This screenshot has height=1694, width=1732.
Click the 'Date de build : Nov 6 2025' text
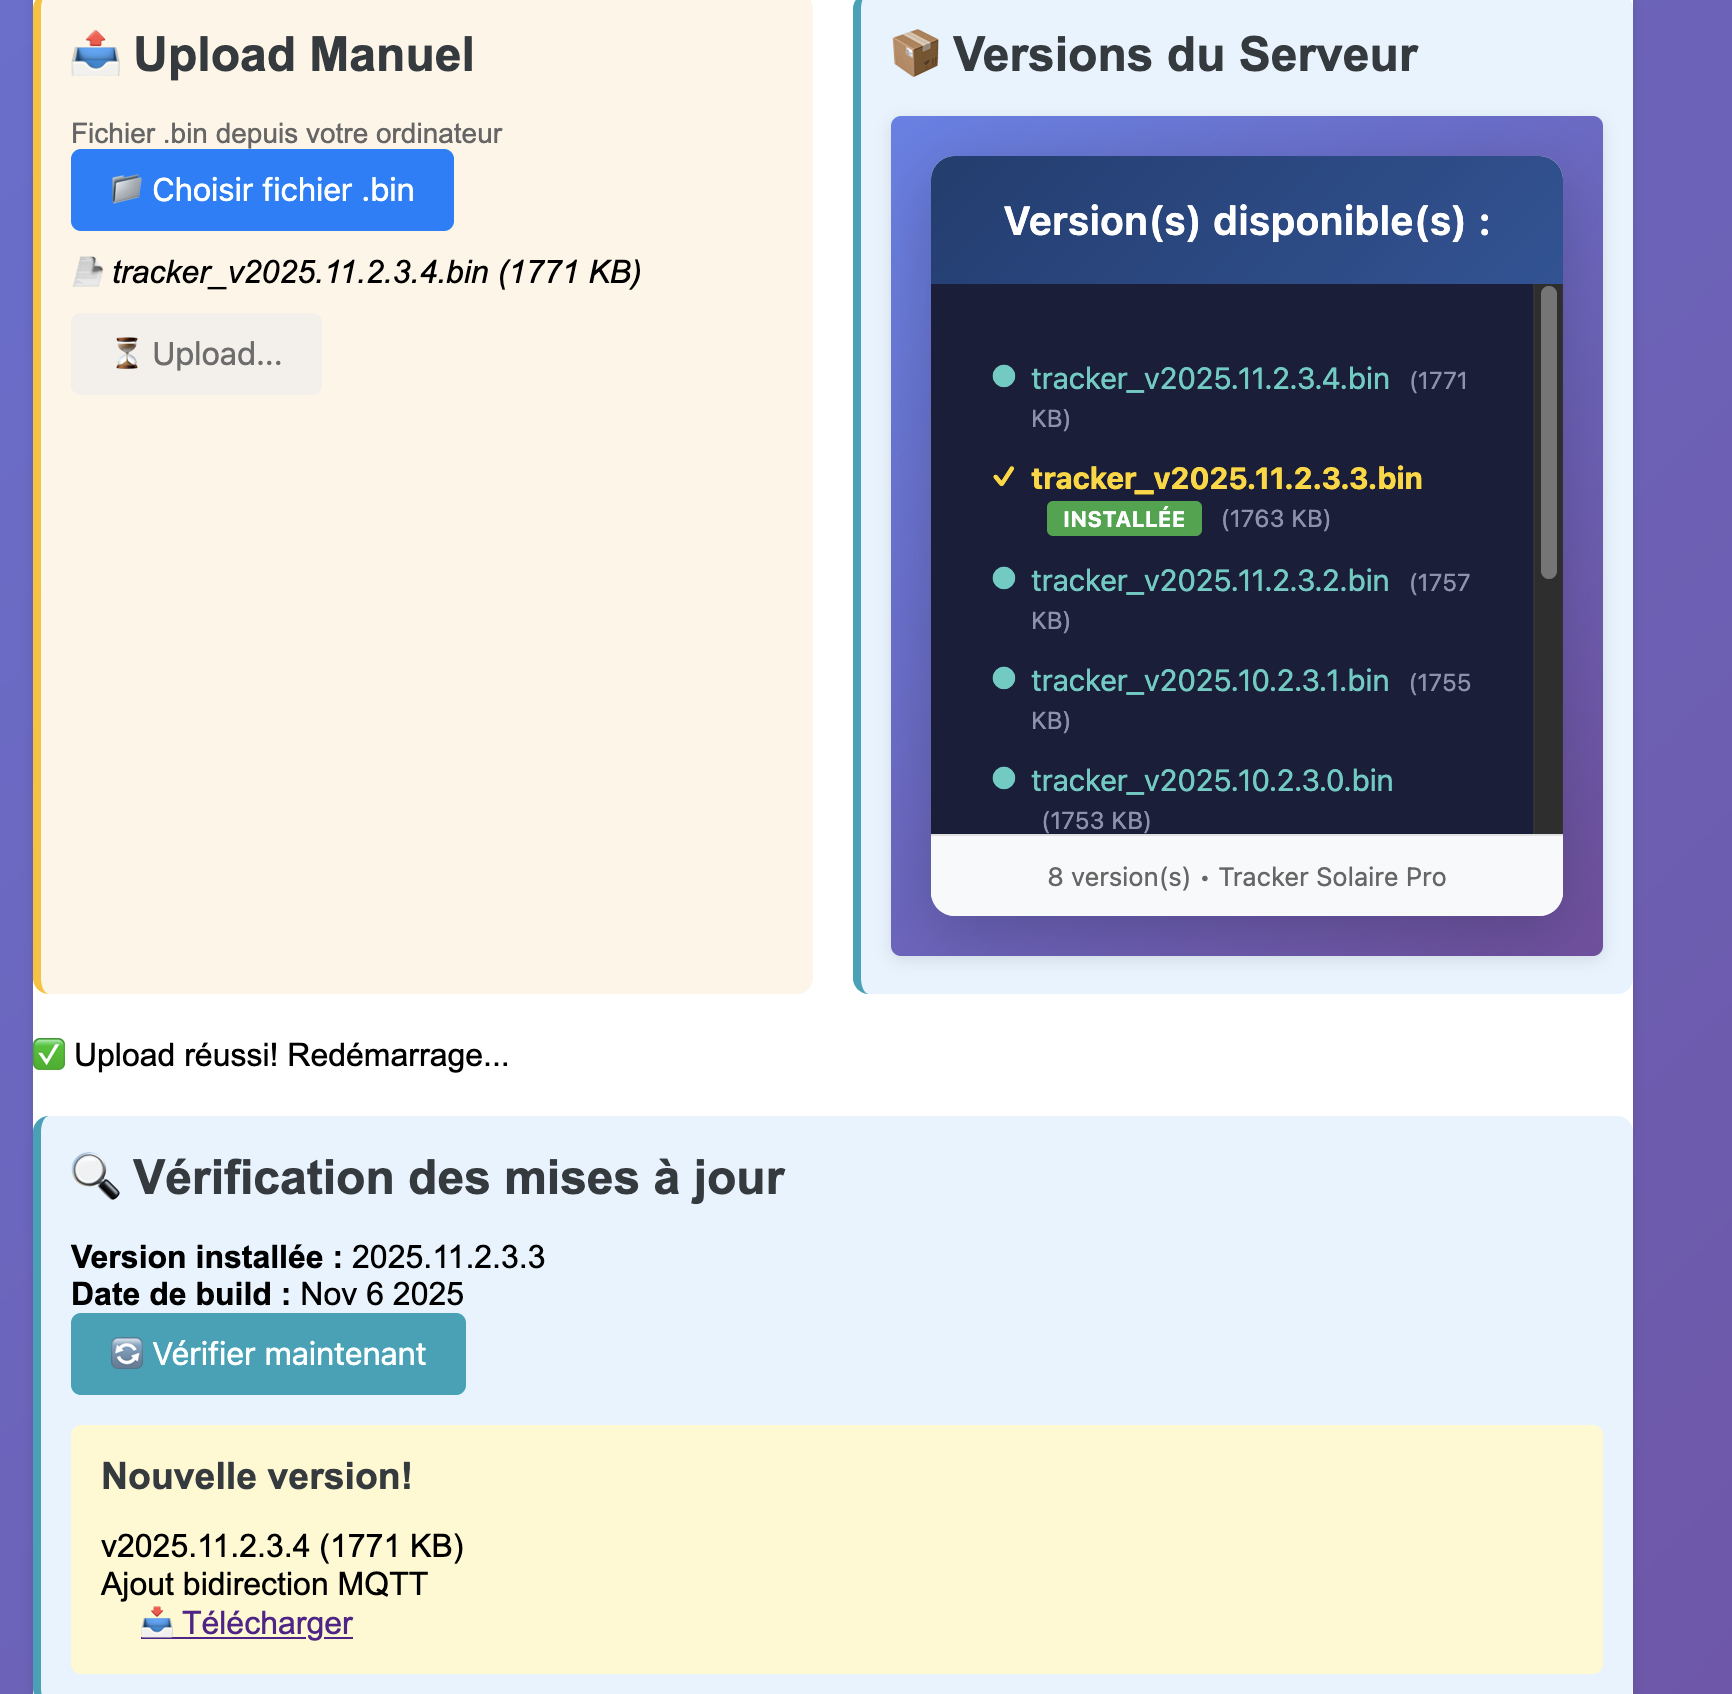268,1294
